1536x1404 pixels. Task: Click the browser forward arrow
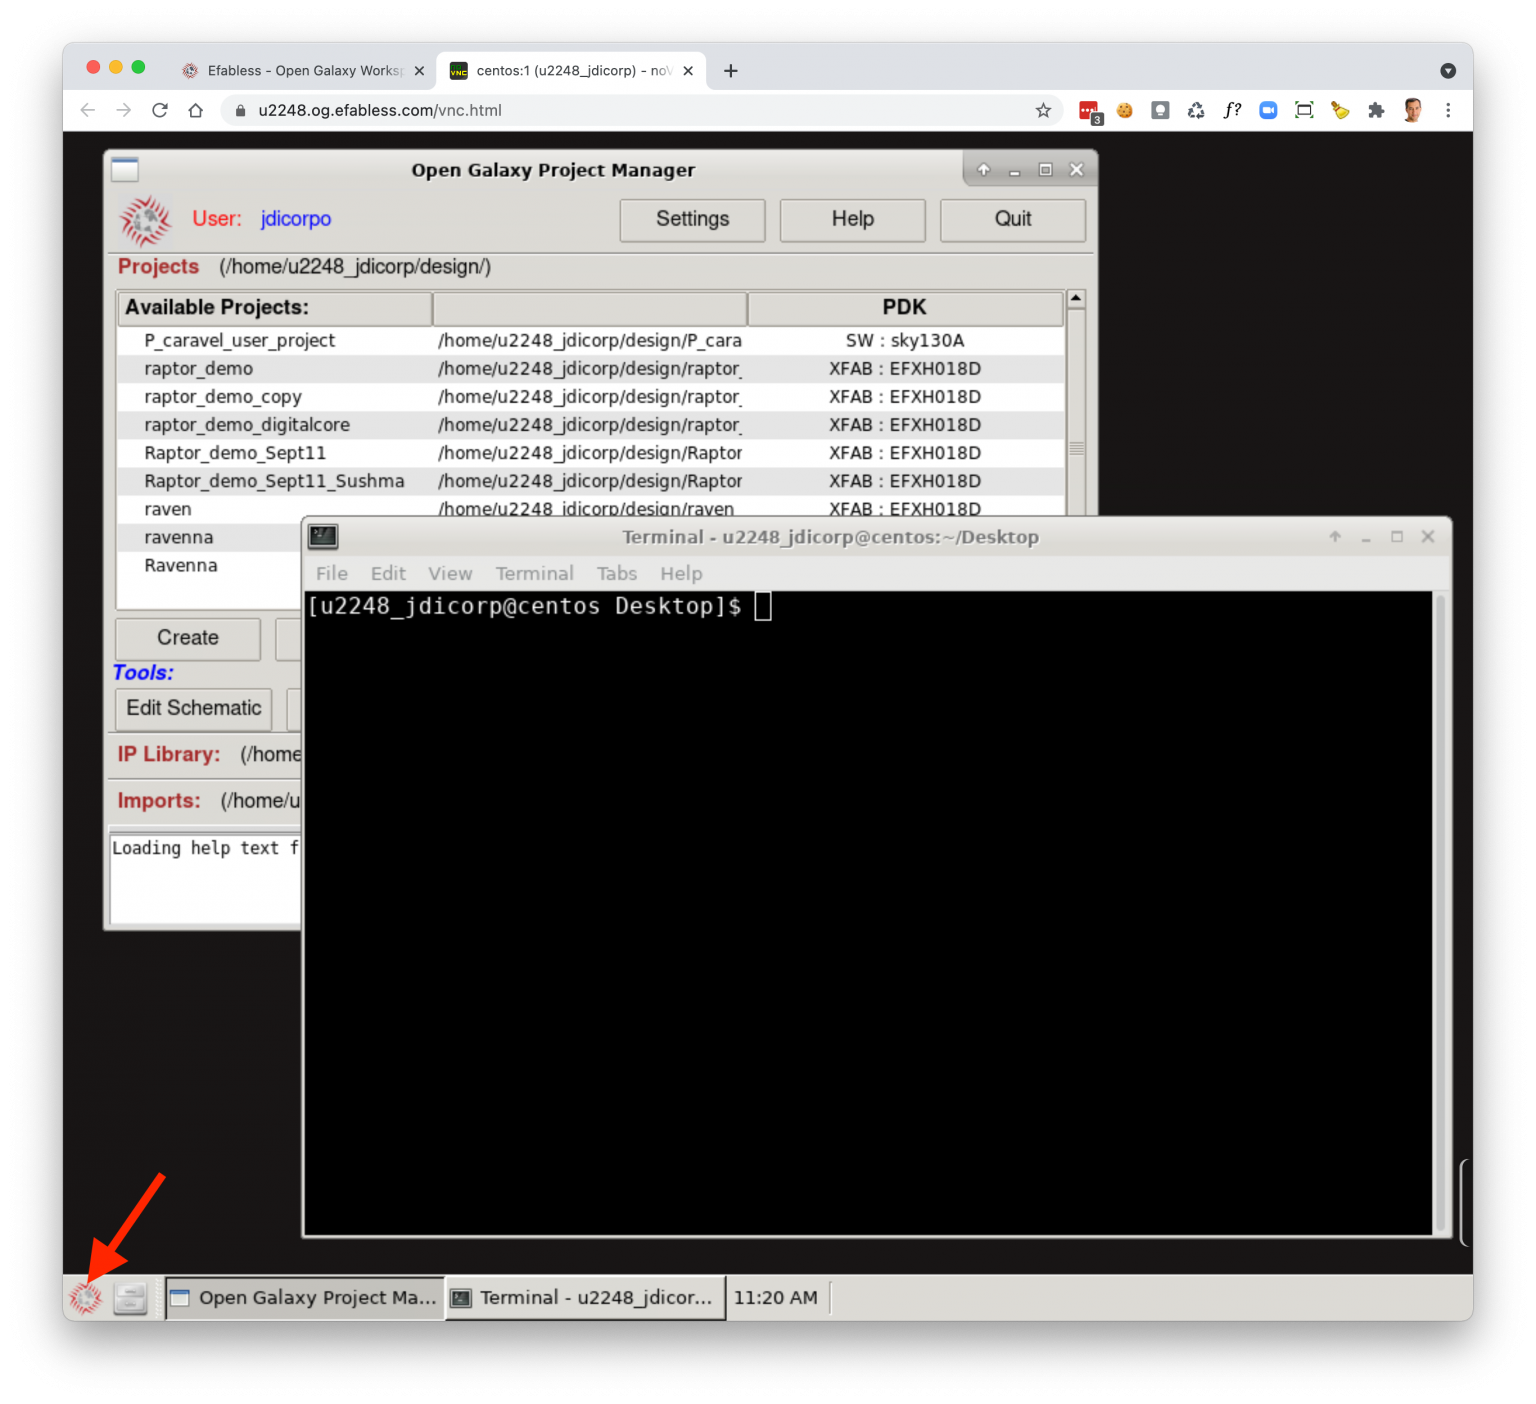pyautogui.click(x=124, y=110)
